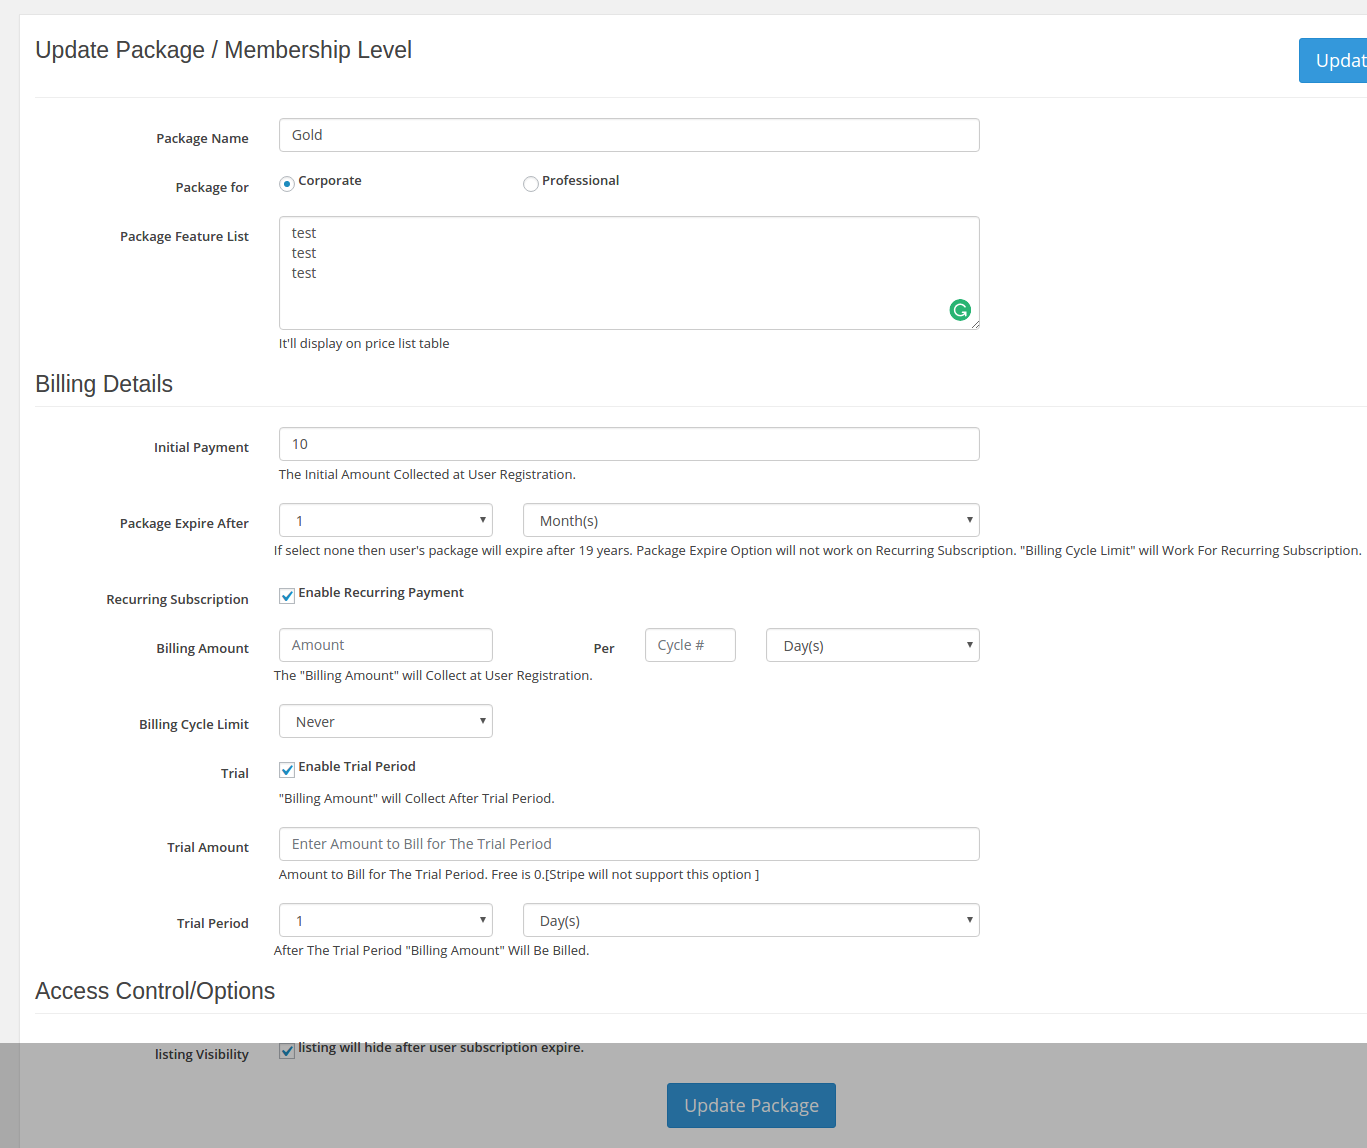Image resolution: width=1367 pixels, height=1148 pixels.
Task: Toggle Enable Recurring Payment checkbox
Action: click(287, 596)
